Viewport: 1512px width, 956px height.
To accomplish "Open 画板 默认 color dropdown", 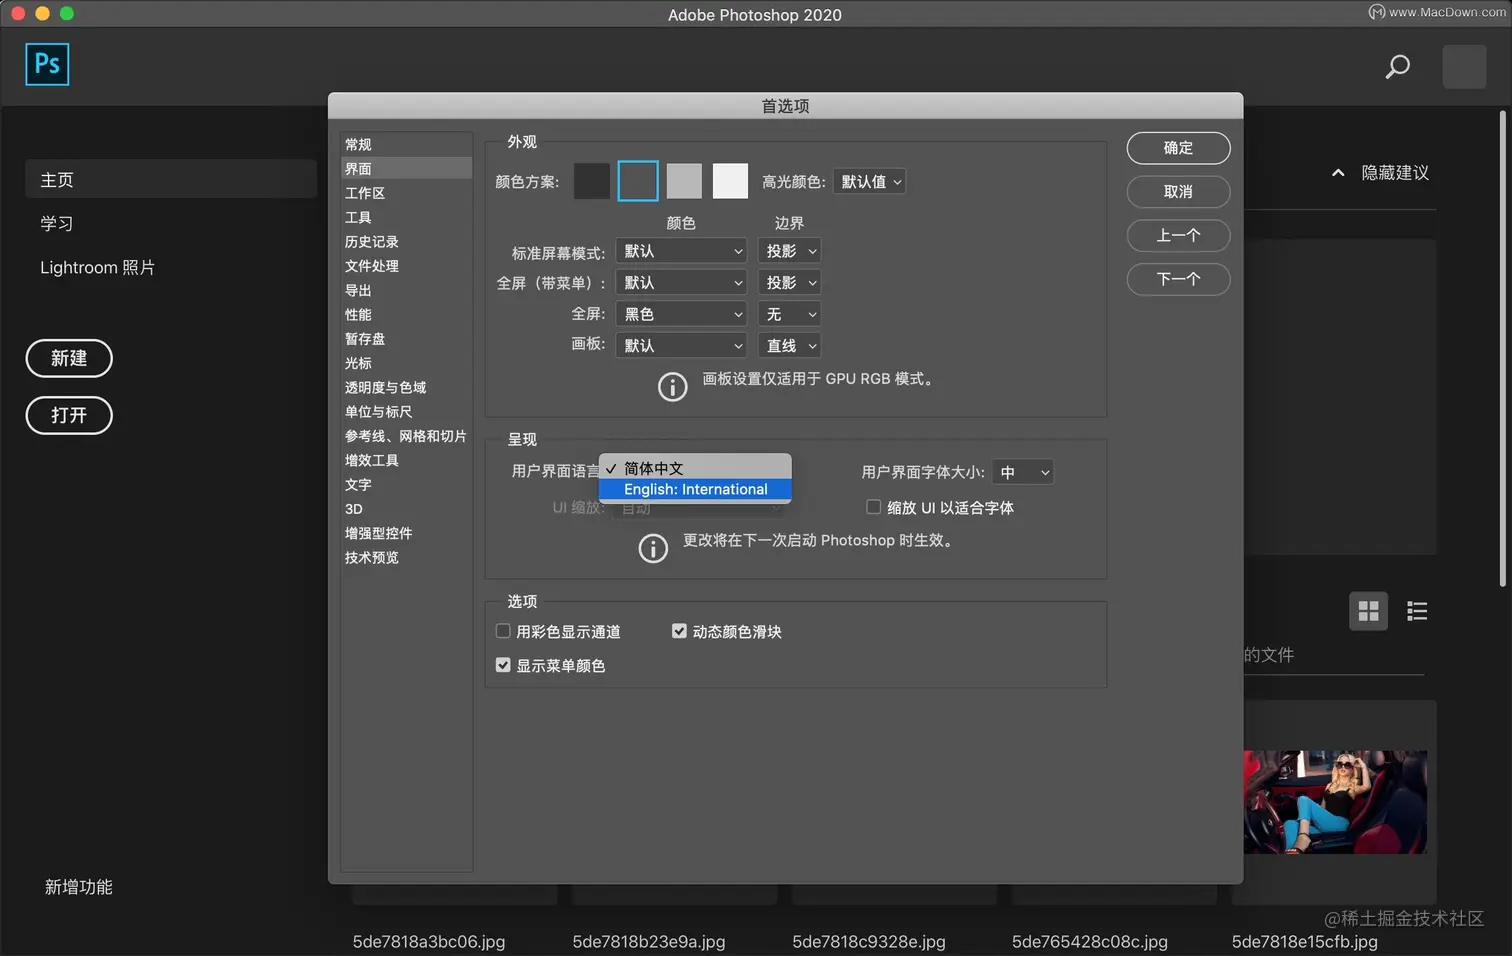I will [x=682, y=346].
